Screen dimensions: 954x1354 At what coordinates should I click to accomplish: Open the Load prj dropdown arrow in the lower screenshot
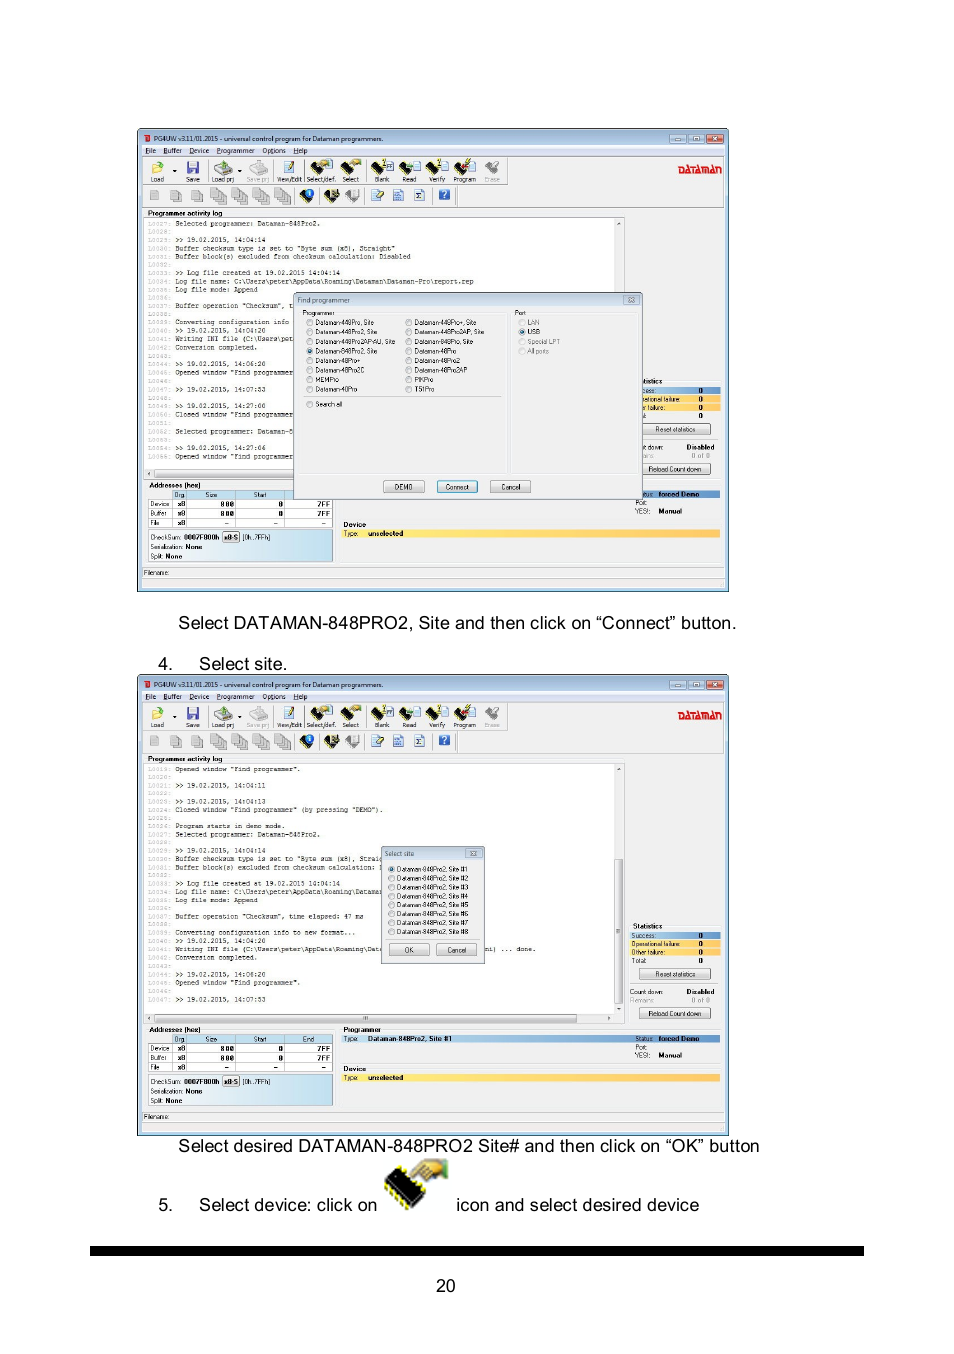240,717
